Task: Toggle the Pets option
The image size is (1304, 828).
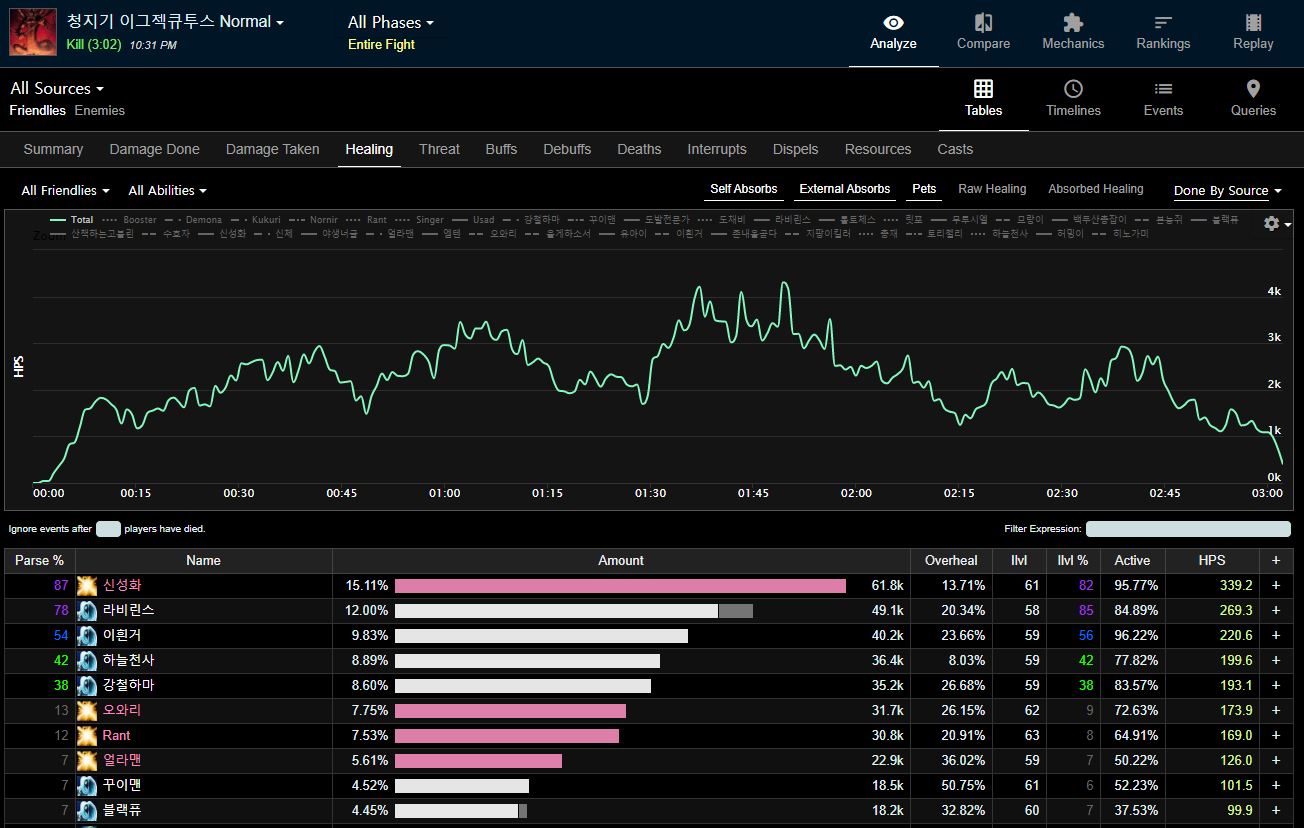Action: (x=924, y=189)
